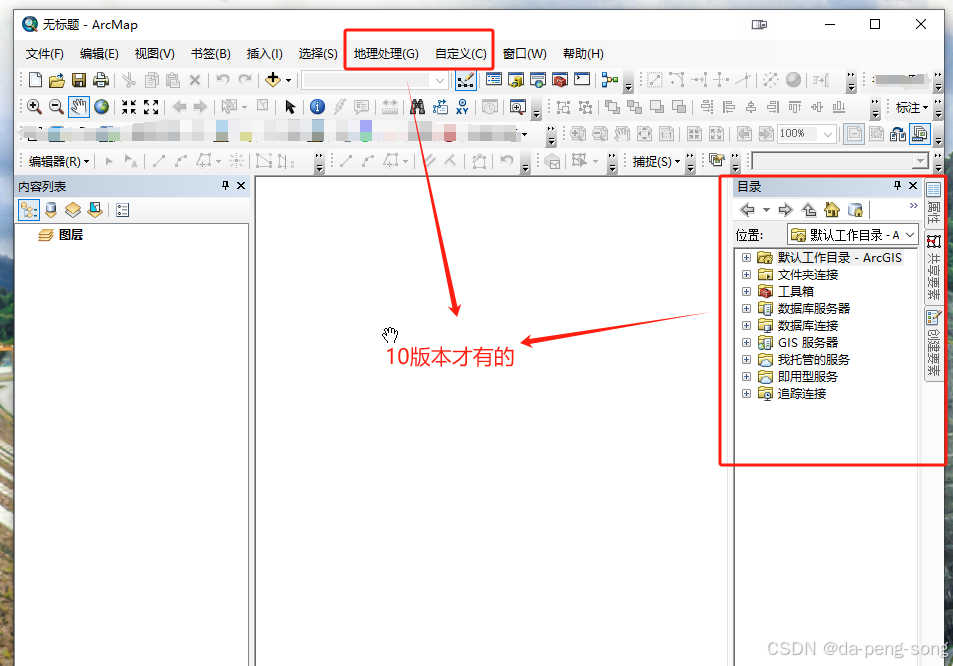
Task: Select the Zoom In magnifier tool
Action: [34, 107]
